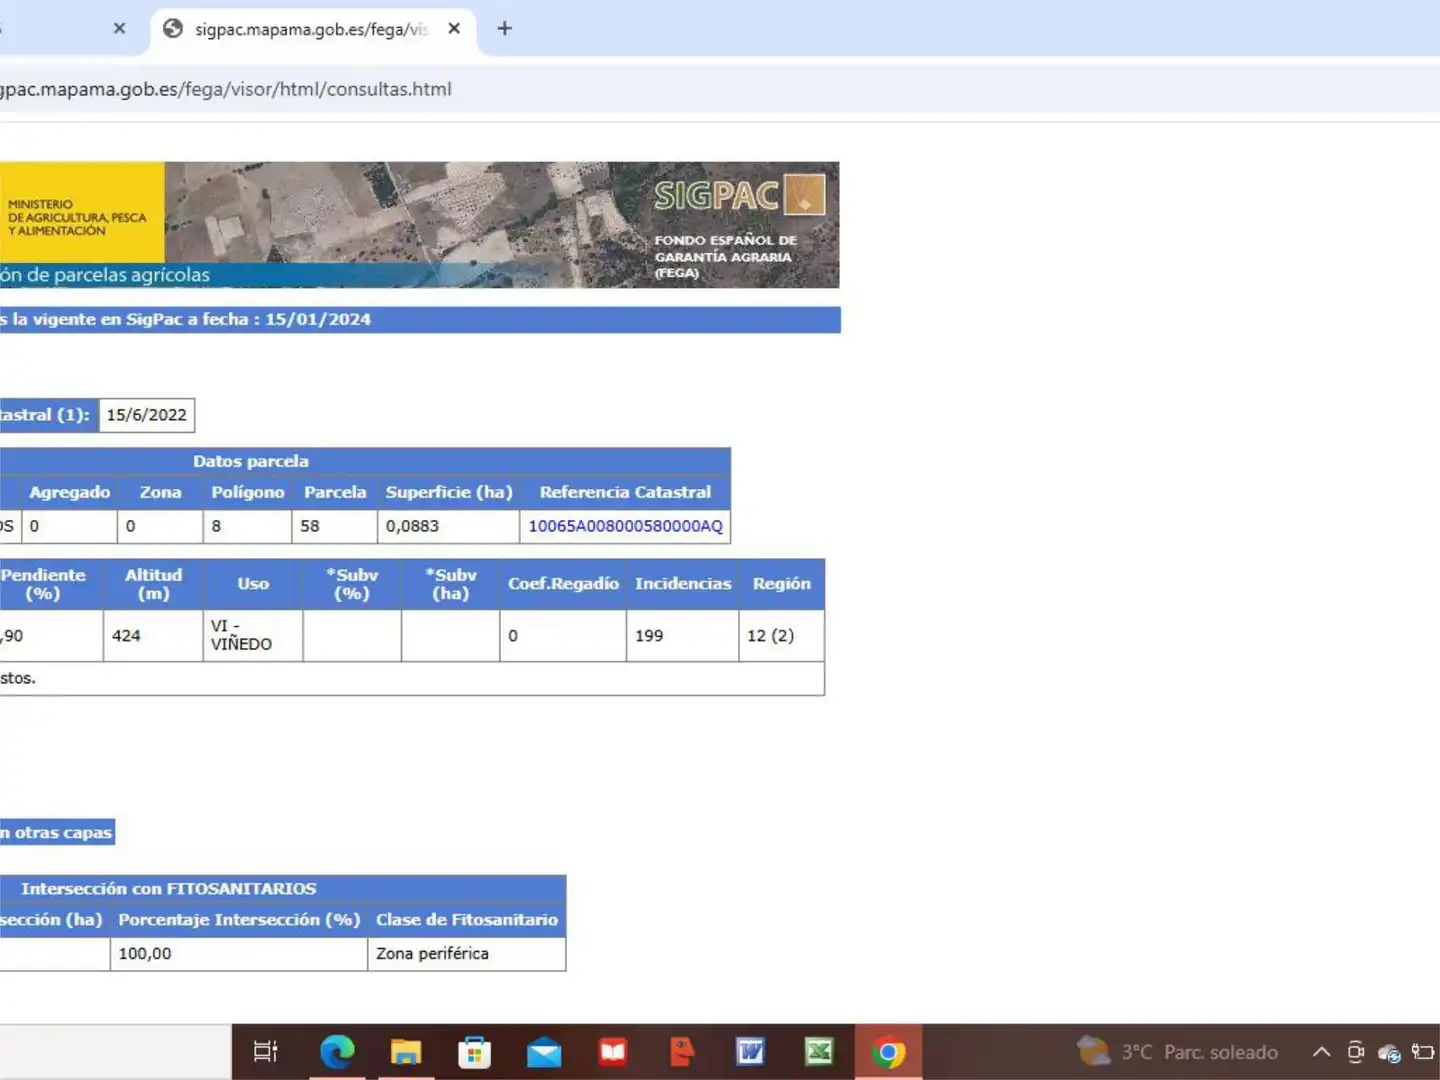
Task: Close the sigpac.mapama.gob.es tab
Action: point(454,29)
